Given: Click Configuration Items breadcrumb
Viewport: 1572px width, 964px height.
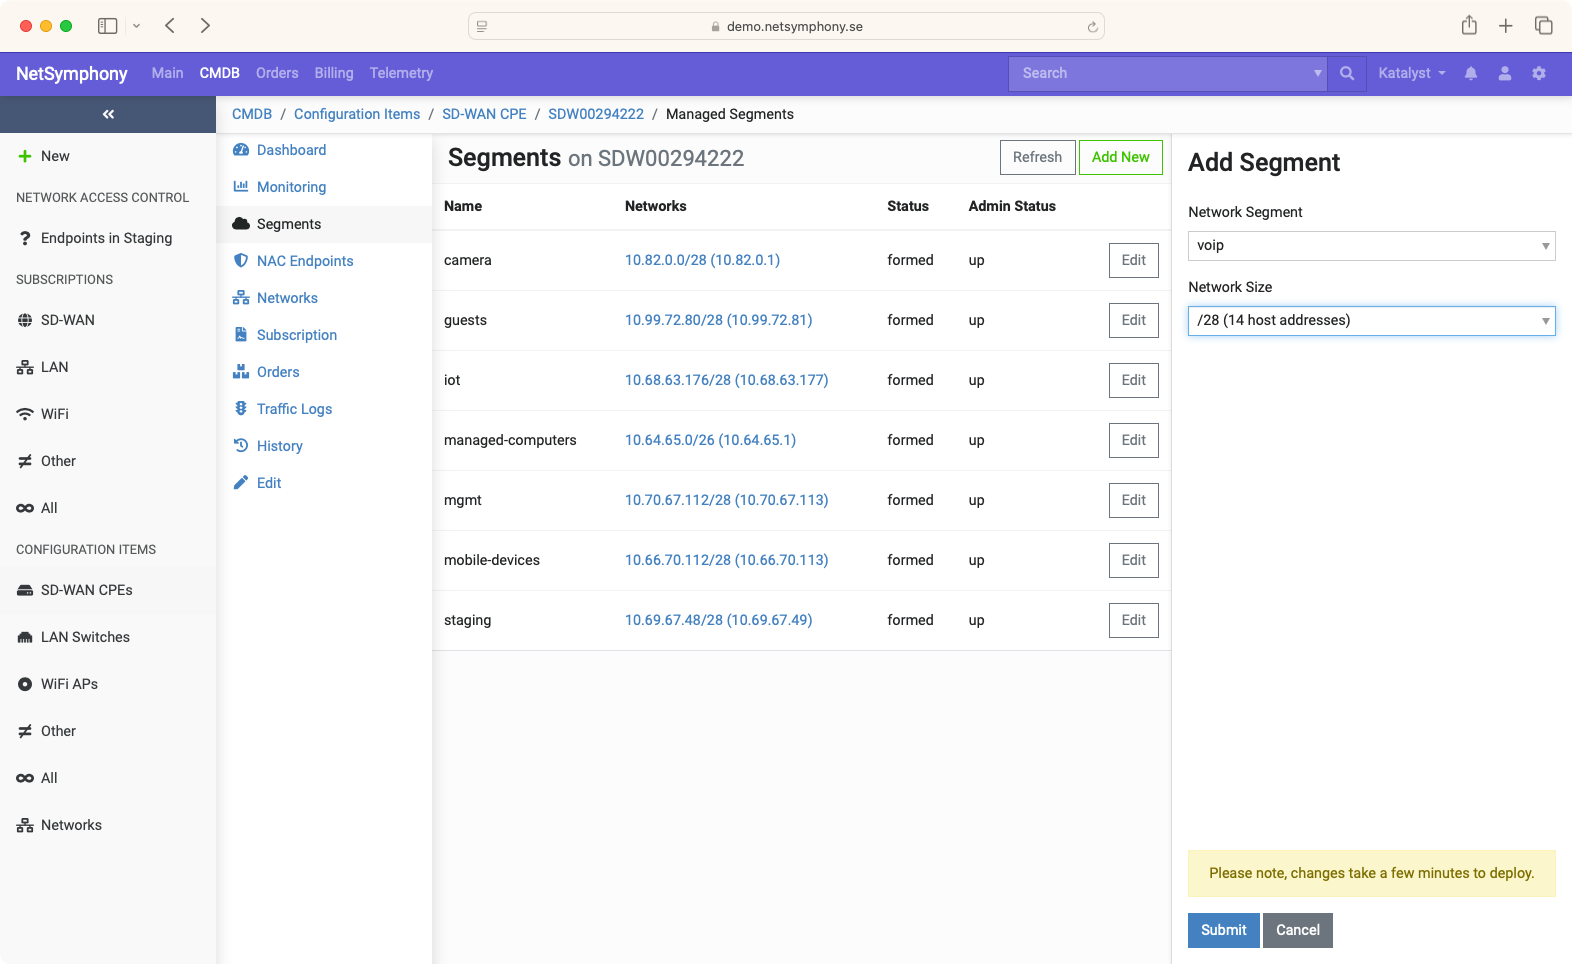Looking at the screenshot, I should (357, 114).
